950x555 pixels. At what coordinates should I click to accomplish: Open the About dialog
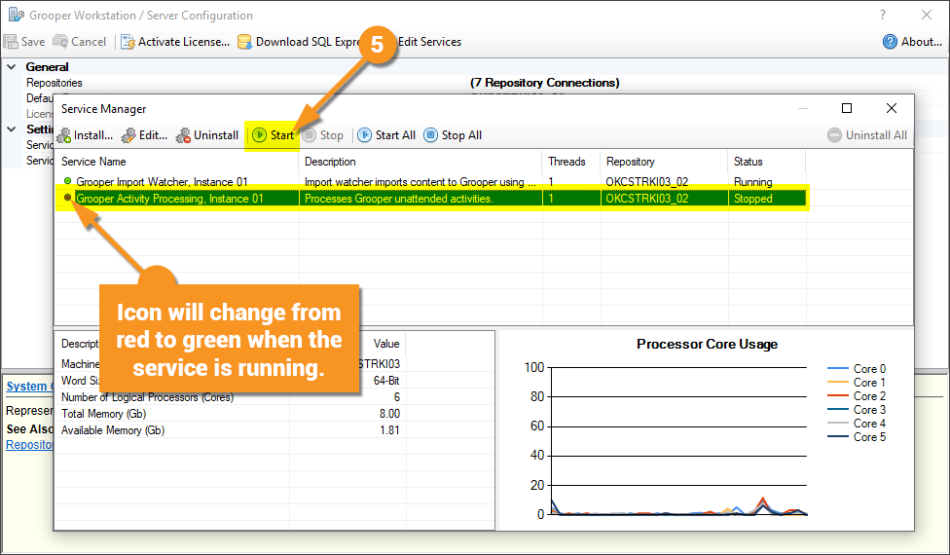(912, 42)
